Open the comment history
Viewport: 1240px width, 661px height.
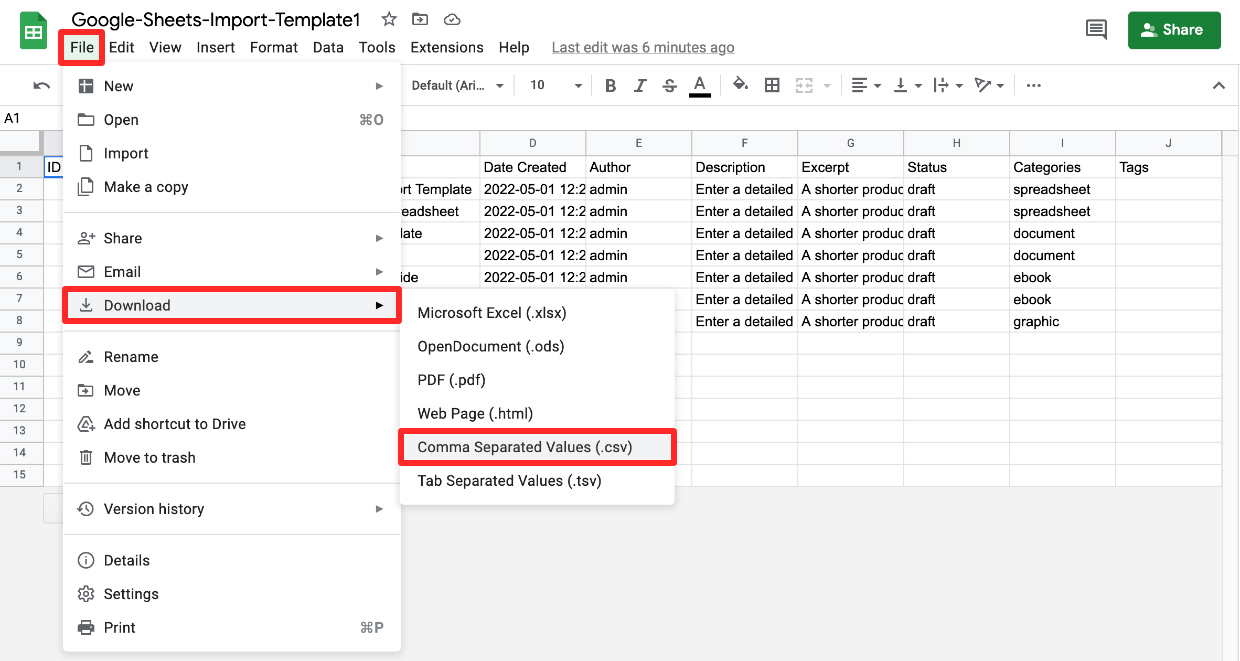click(1095, 30)
